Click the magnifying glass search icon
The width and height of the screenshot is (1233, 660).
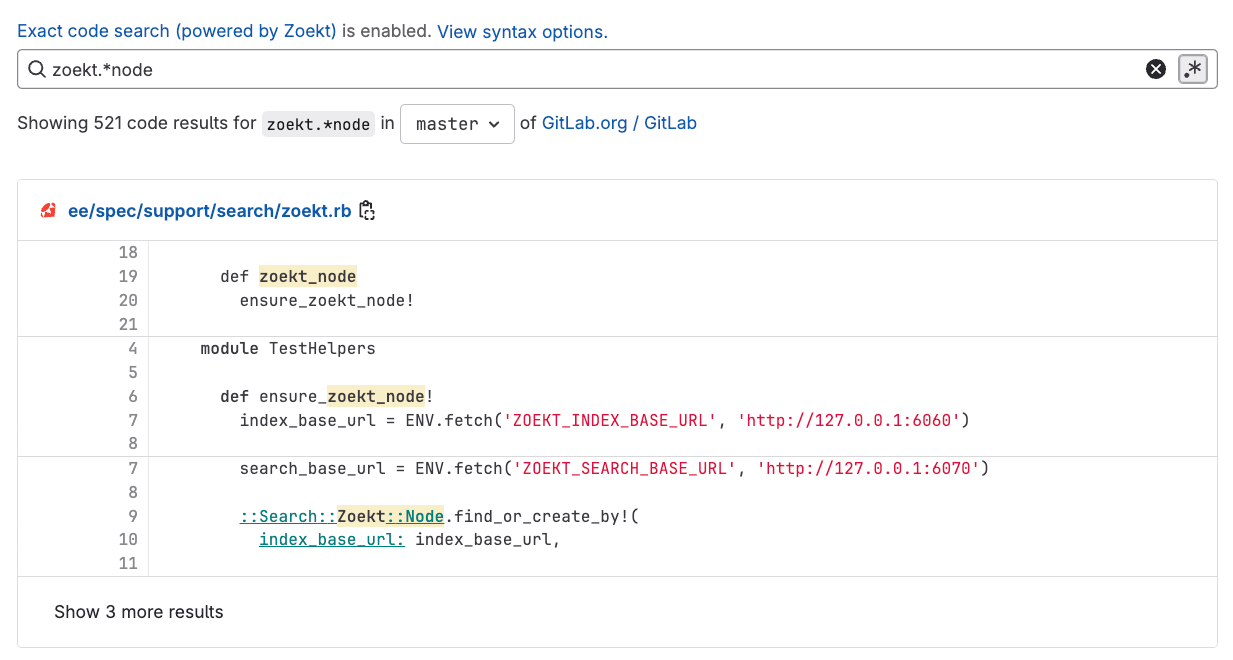coord(37,69)
